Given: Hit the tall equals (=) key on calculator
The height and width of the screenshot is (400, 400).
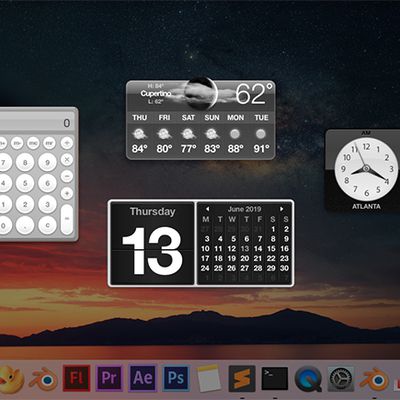Looking at the screenshot, I should pos(67,219).
